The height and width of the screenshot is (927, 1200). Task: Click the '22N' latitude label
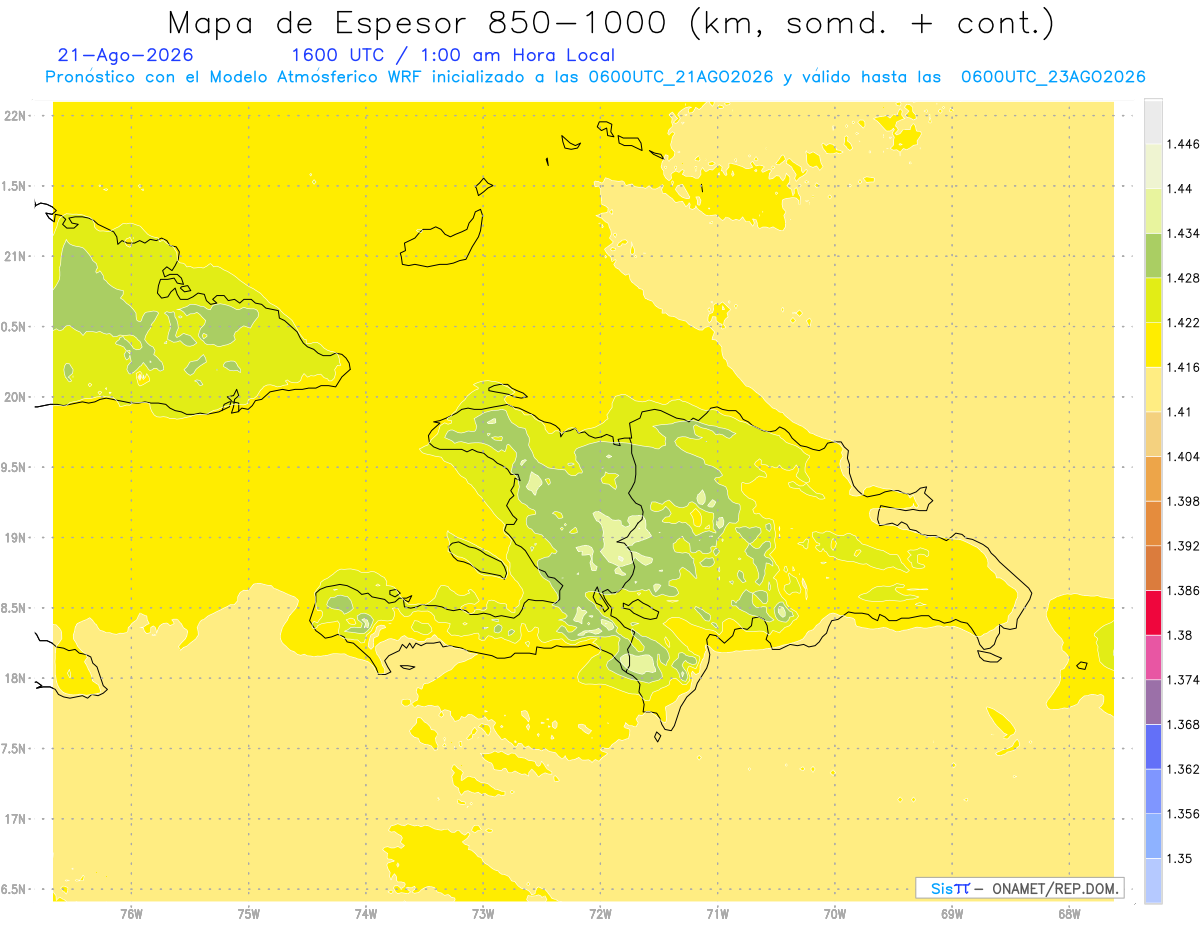click(x=15, y=116)
